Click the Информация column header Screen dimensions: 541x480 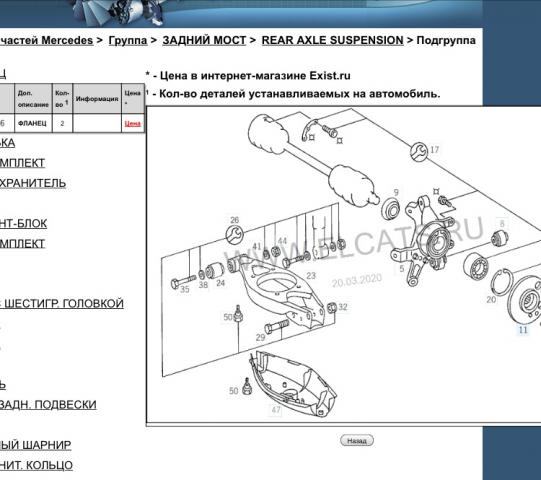(97, 99)
